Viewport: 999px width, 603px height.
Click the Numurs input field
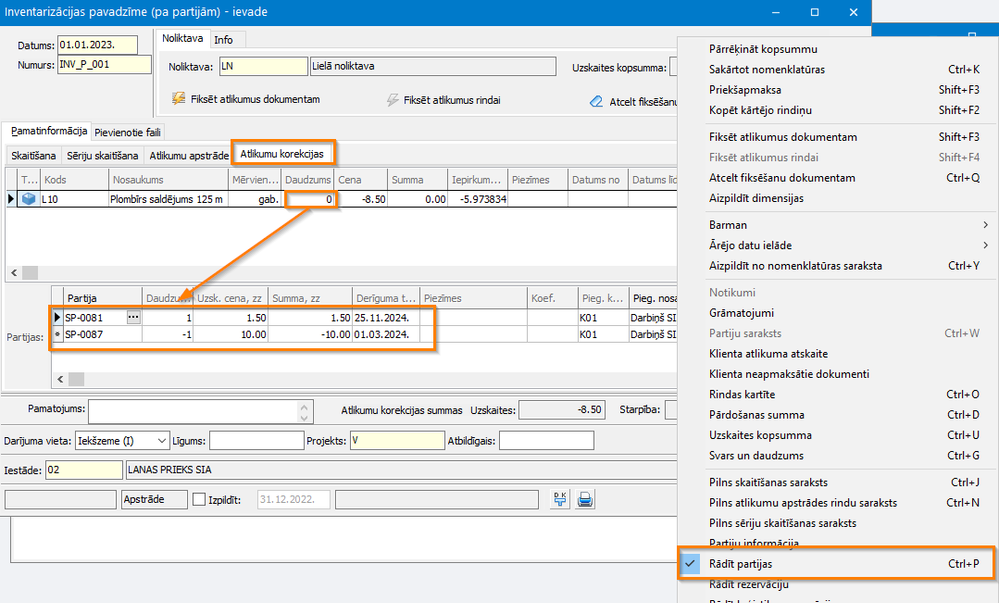pos(104,65)
